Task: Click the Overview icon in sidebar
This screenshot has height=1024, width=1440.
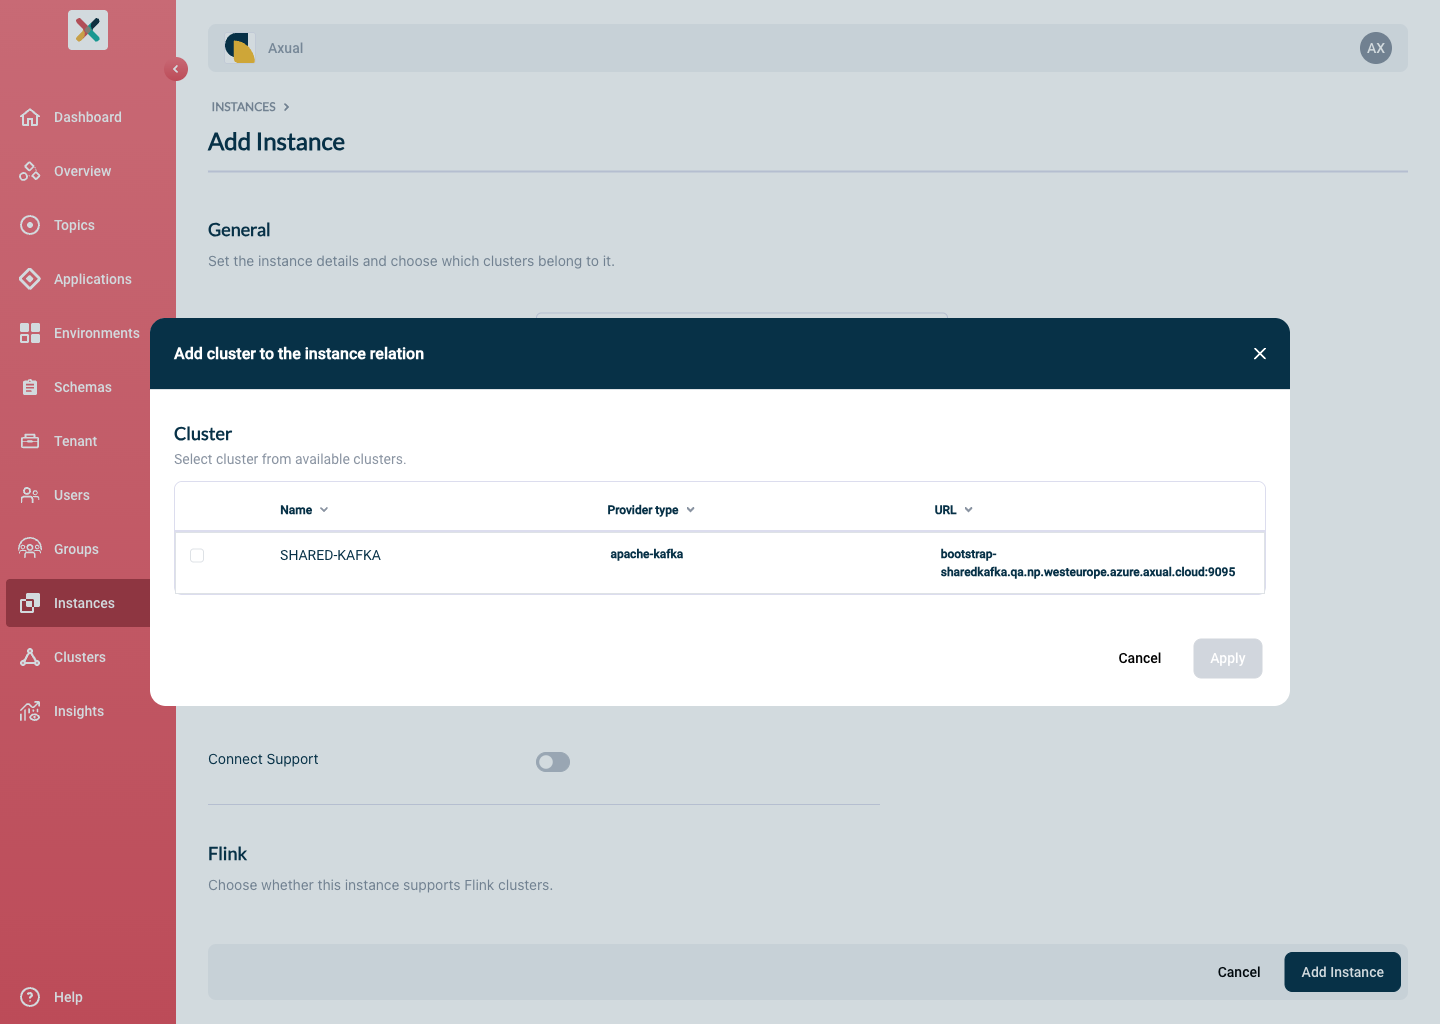Action: coord(30,171)
